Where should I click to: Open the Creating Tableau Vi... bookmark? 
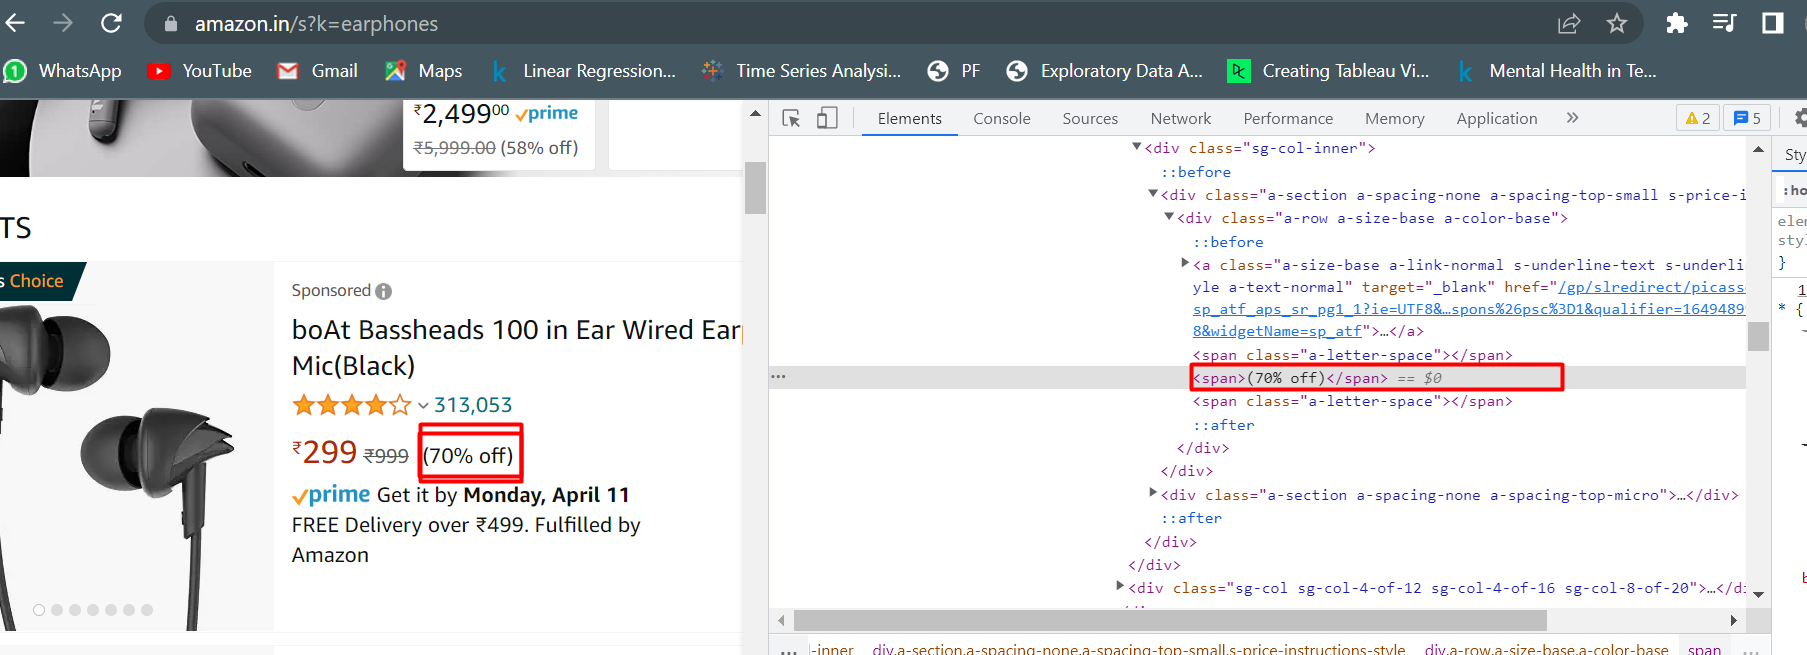pyautogui.click(x=1329, y=71)
